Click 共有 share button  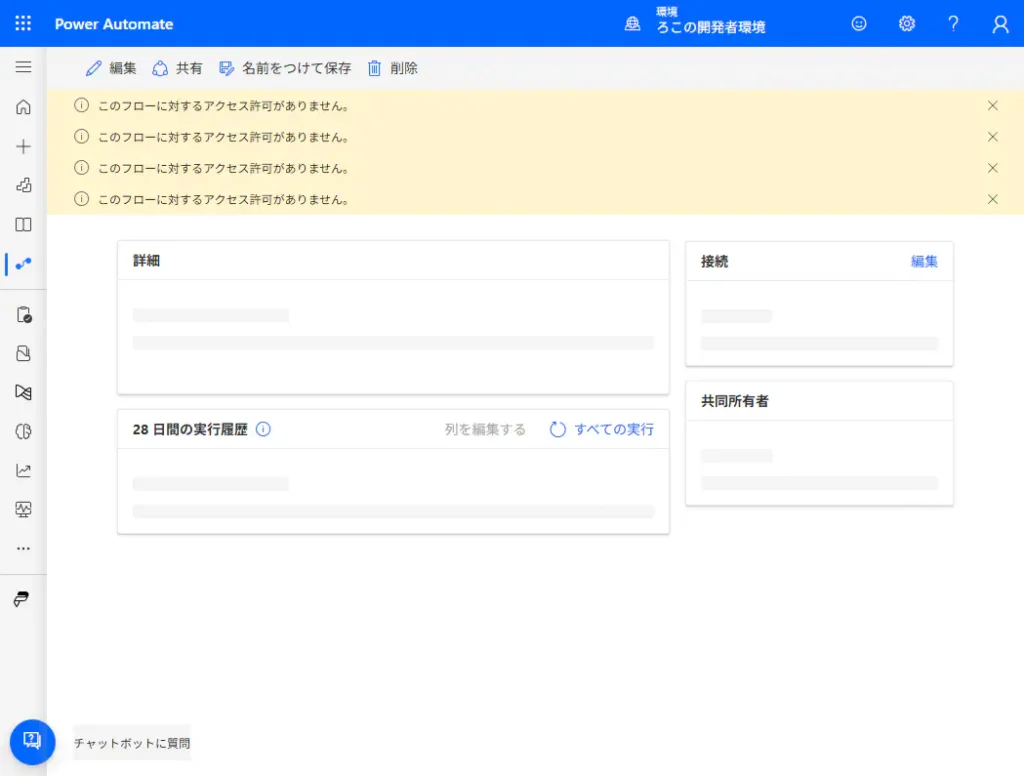[177, 68]
